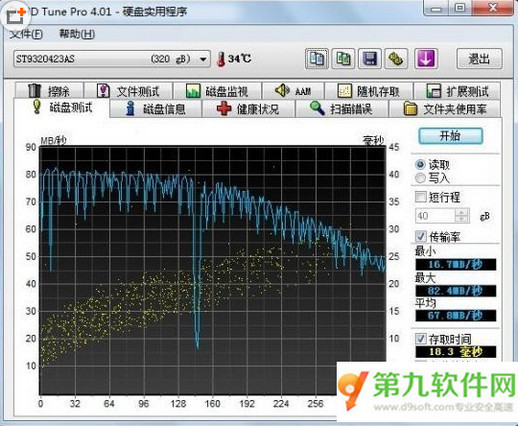The height and width of the screenshot is (426, 518).
Task: Click the copy screenshot toolbar icon
Action: (343, 59)
